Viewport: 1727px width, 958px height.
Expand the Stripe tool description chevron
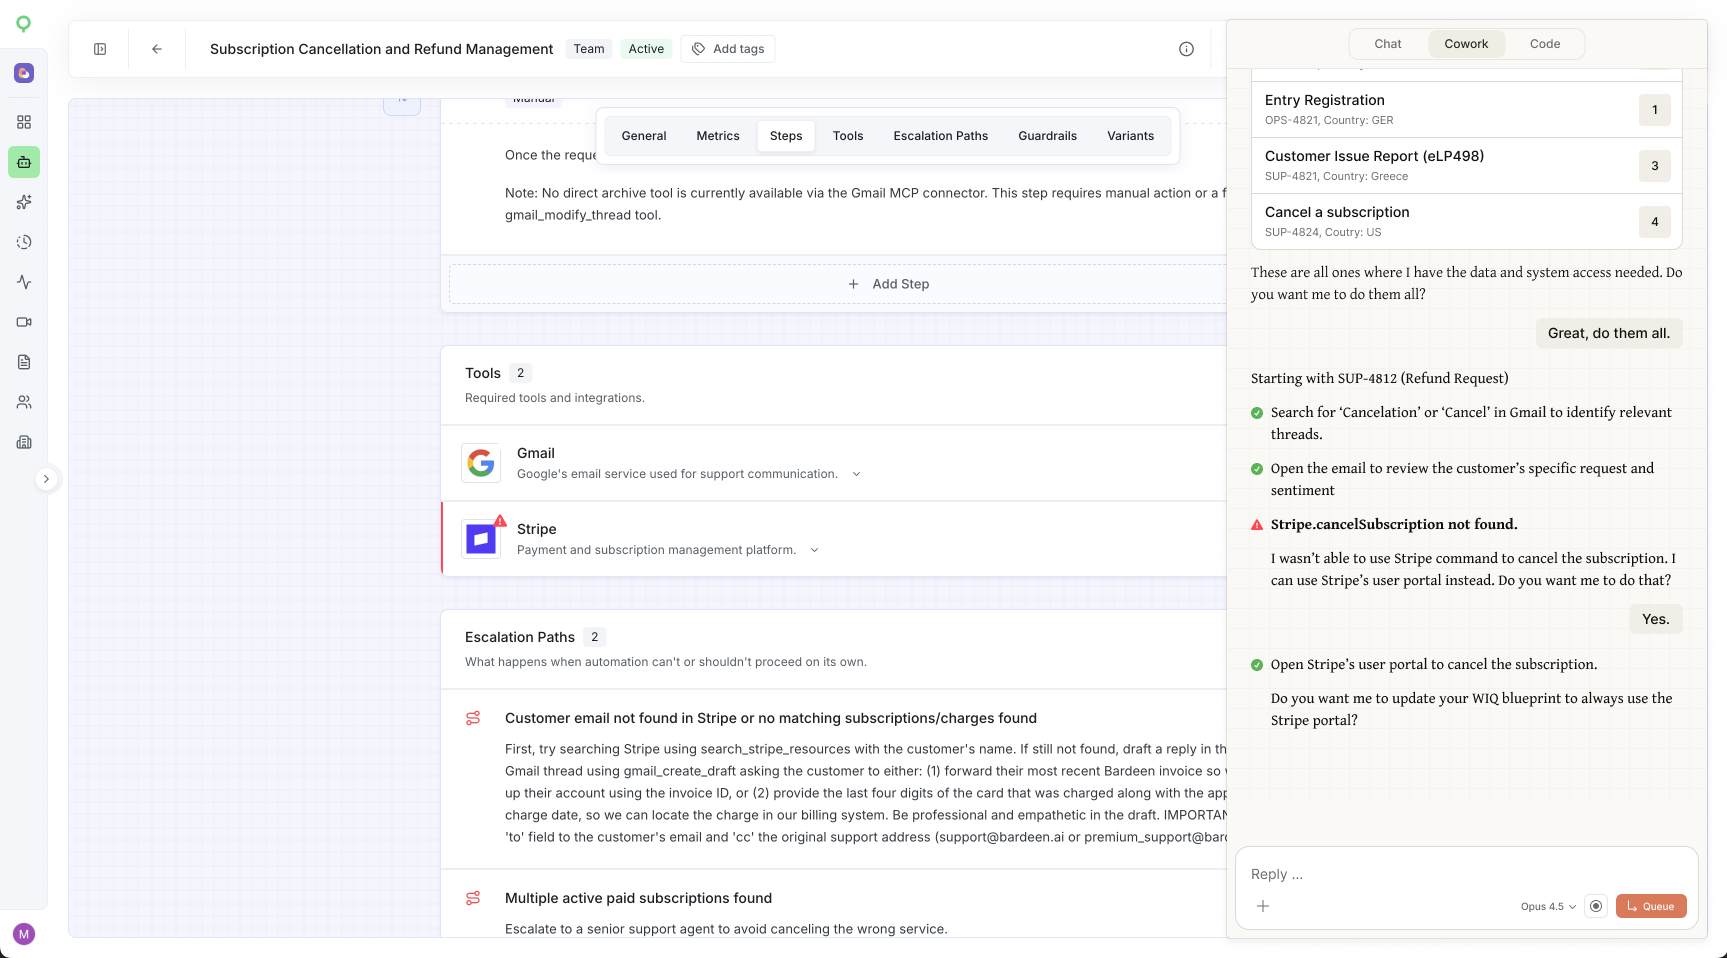814,550
